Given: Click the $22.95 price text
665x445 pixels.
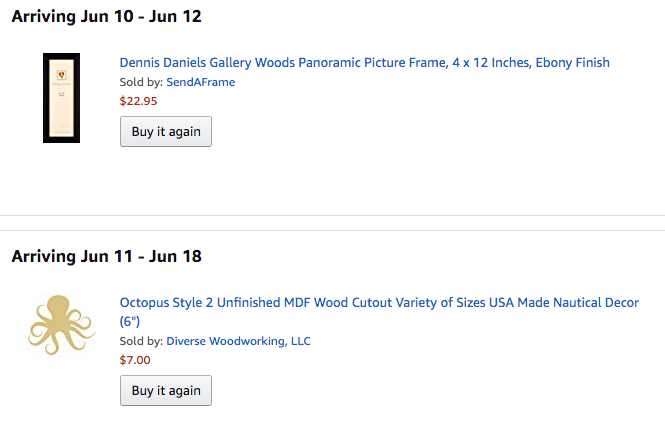Looking at the screenshot, I should 138,101.
